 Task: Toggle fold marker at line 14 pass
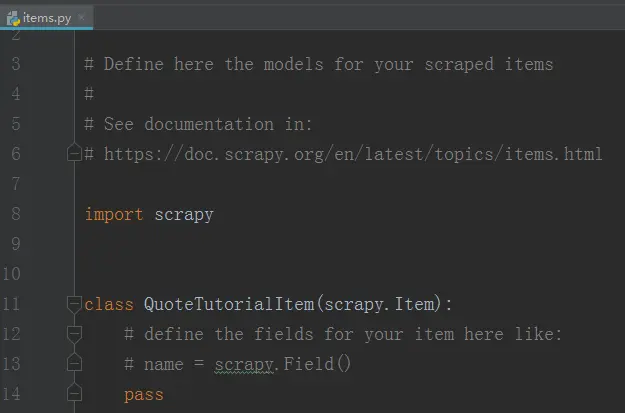[x=75, y=393]
